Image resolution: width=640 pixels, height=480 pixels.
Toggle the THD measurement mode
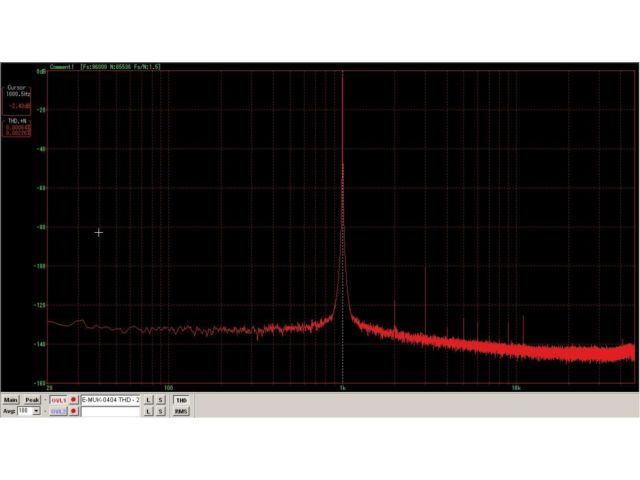coord(181,400)
